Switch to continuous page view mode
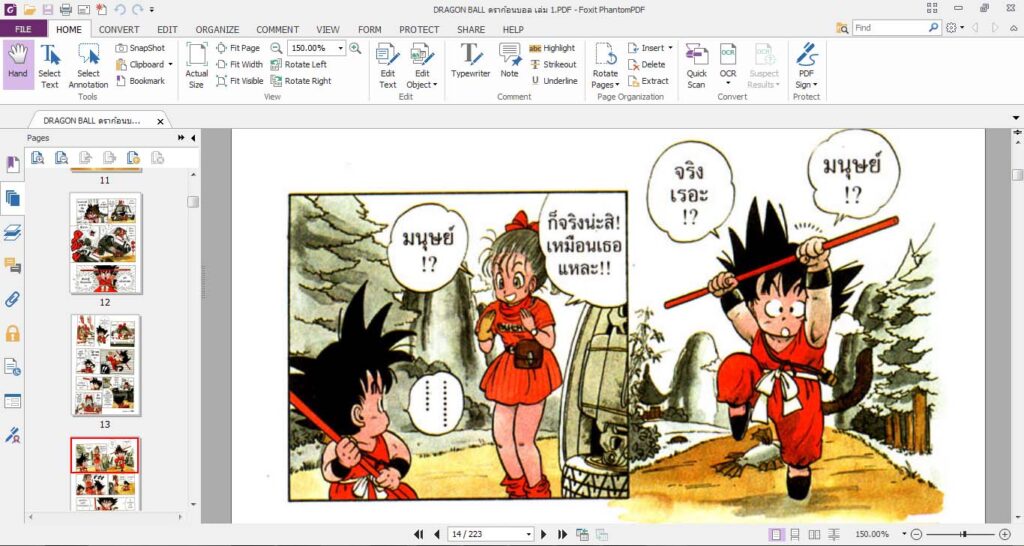The width and height of the screenshot is (1024, 546). [x=795, y=534]
